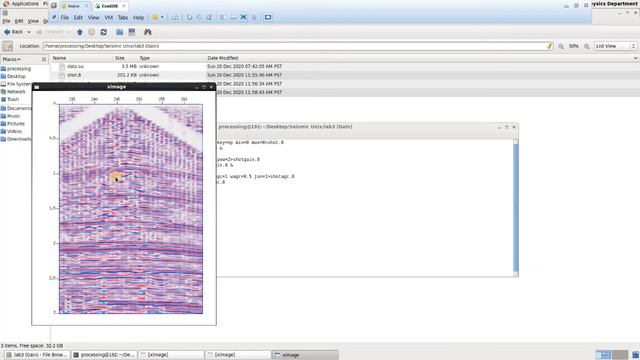Switch to the Home tab
640x360 pixels.
[74, 6]
